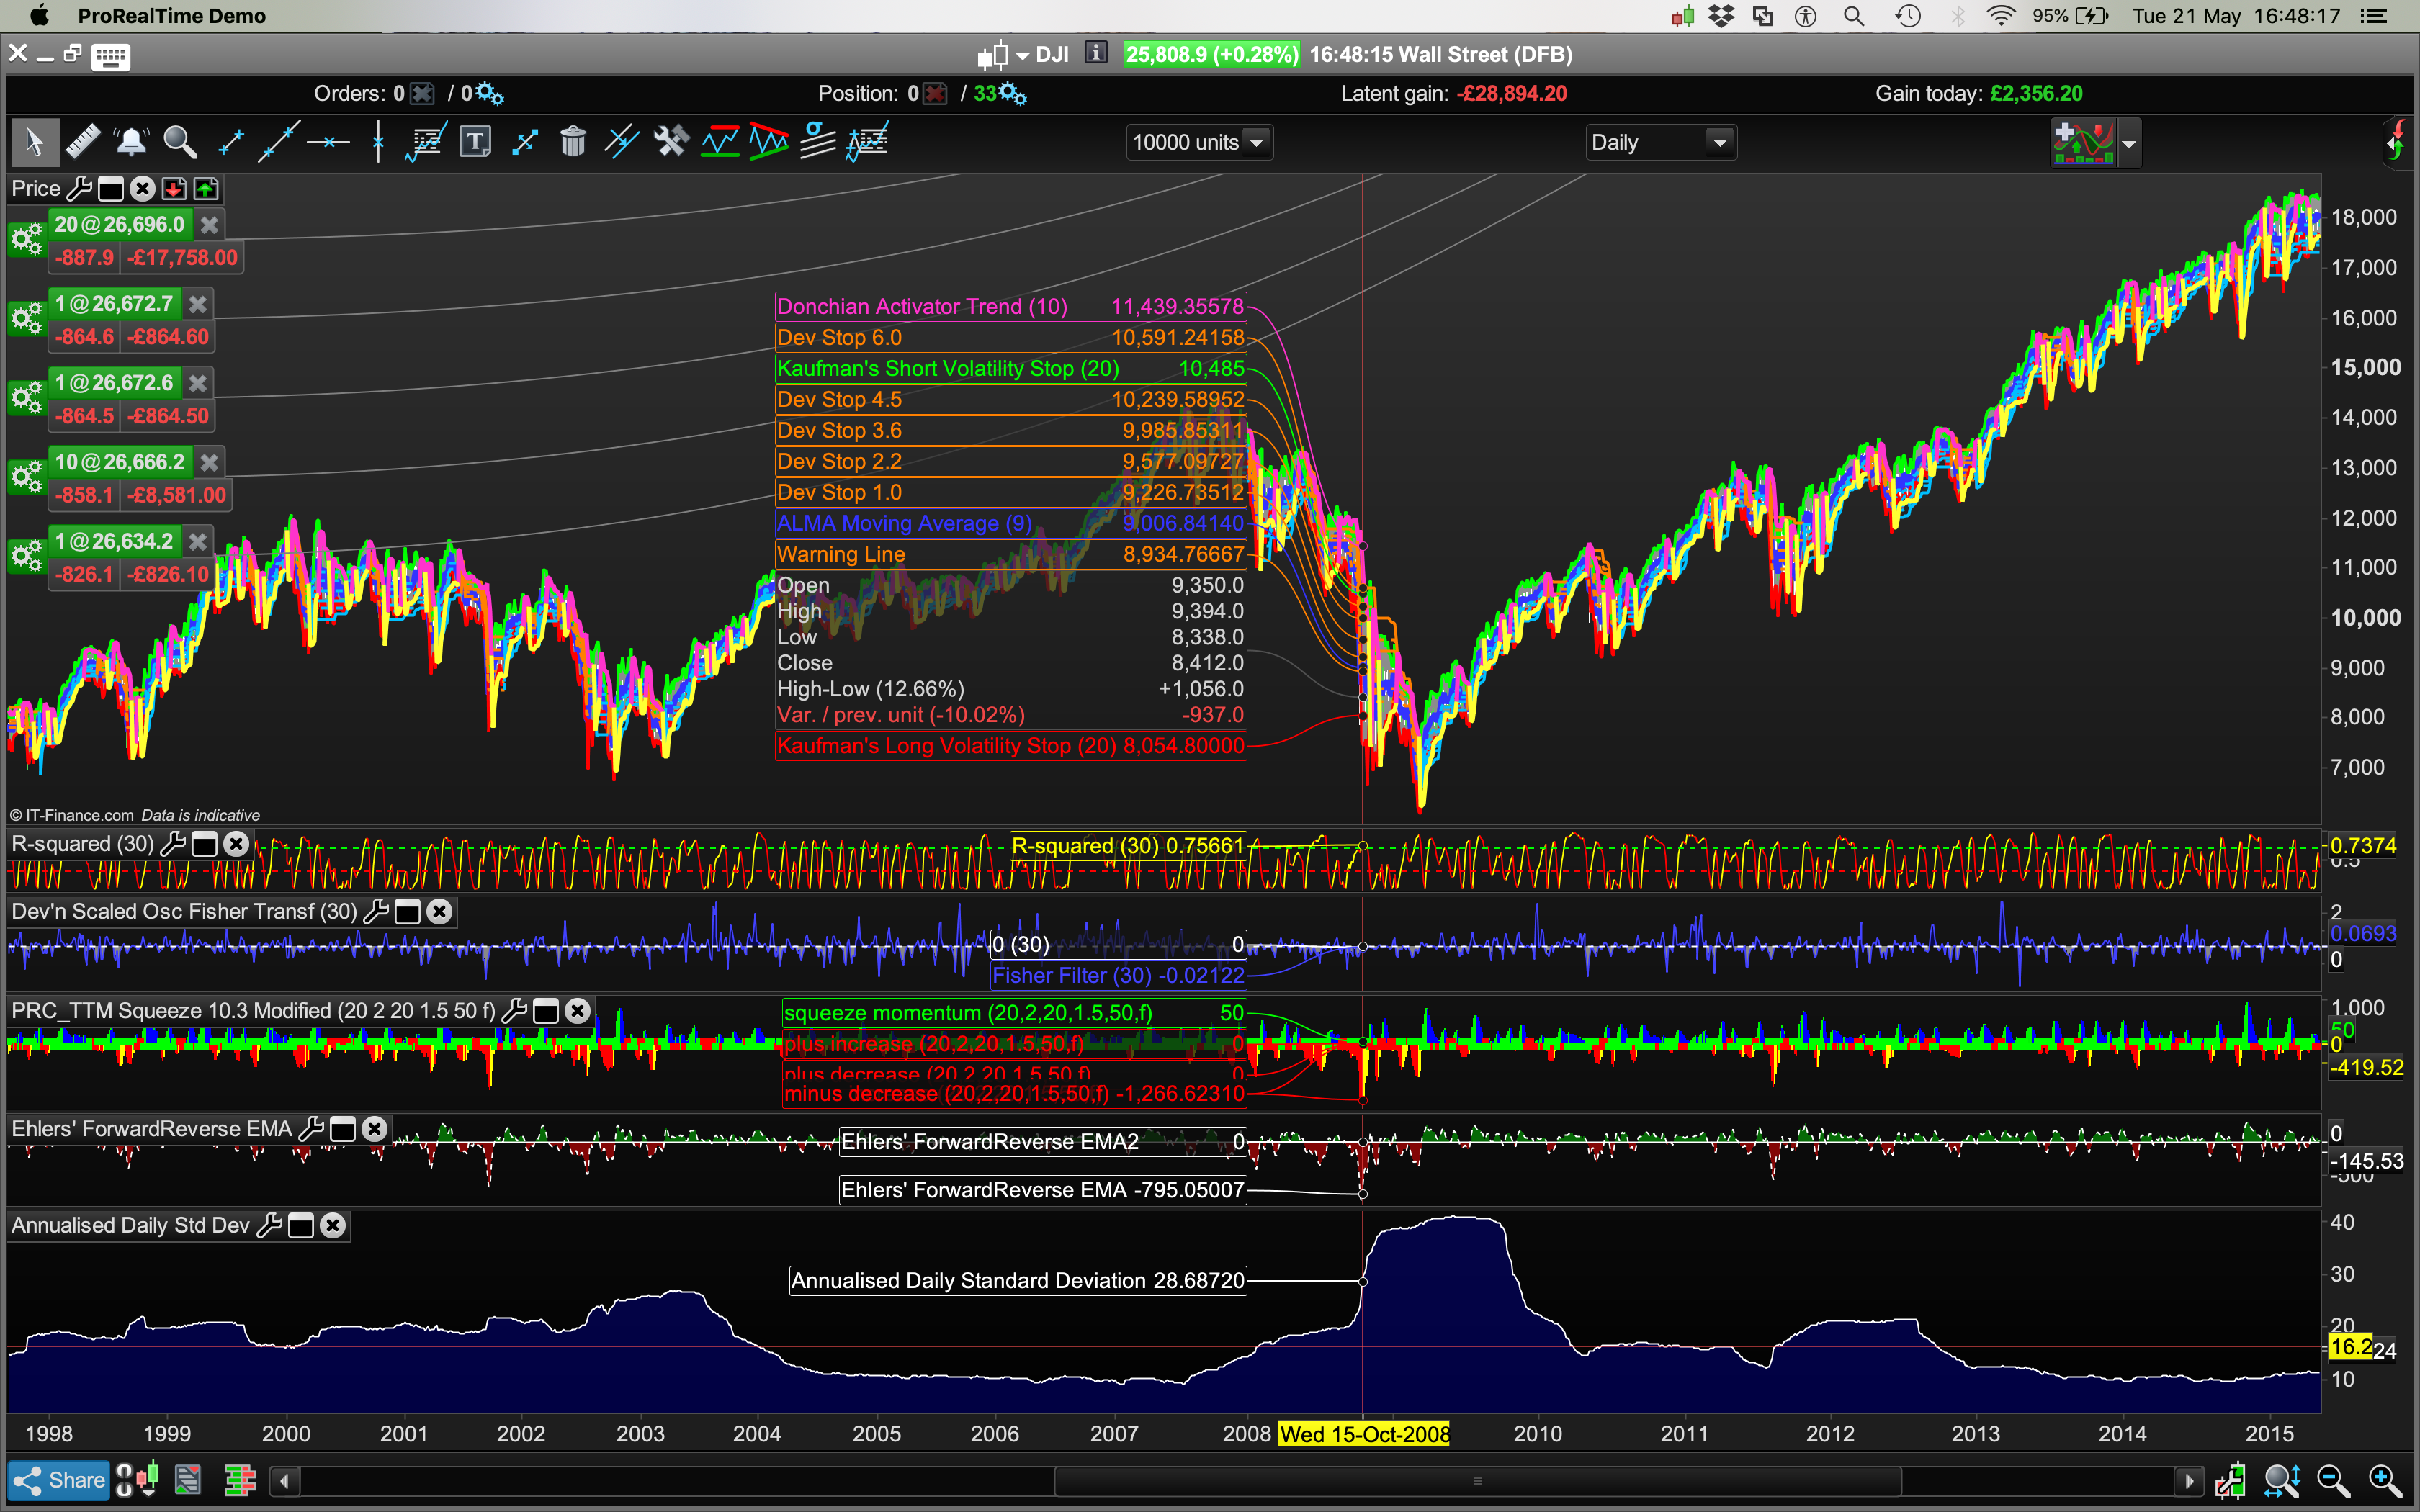Screen dimensions: 2420x1512
Task: Open the add indicator icon button
Action: point(2082,143)
